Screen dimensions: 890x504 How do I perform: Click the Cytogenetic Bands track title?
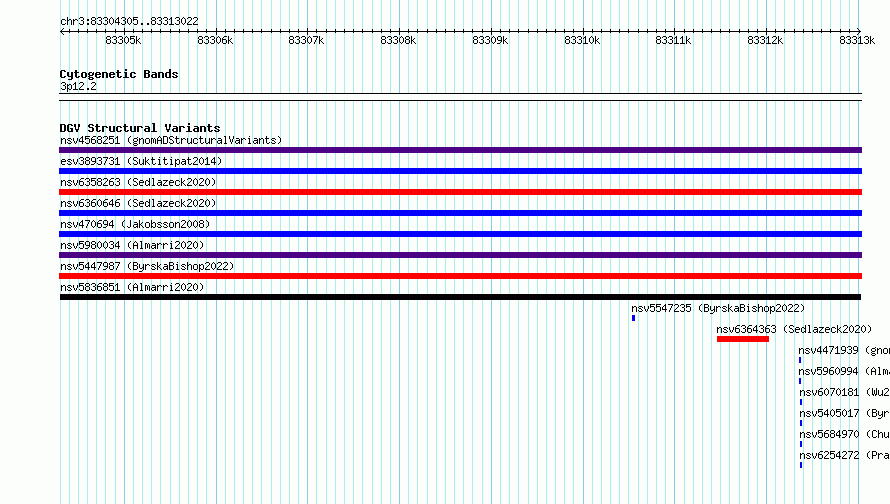tap(119, 74)
